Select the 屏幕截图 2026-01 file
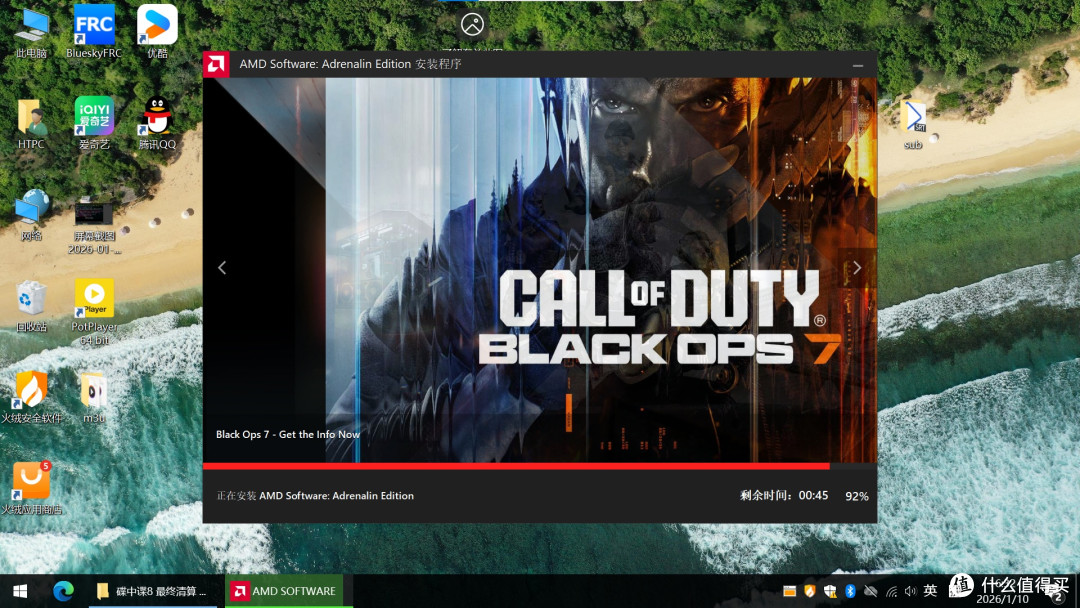 94,227
